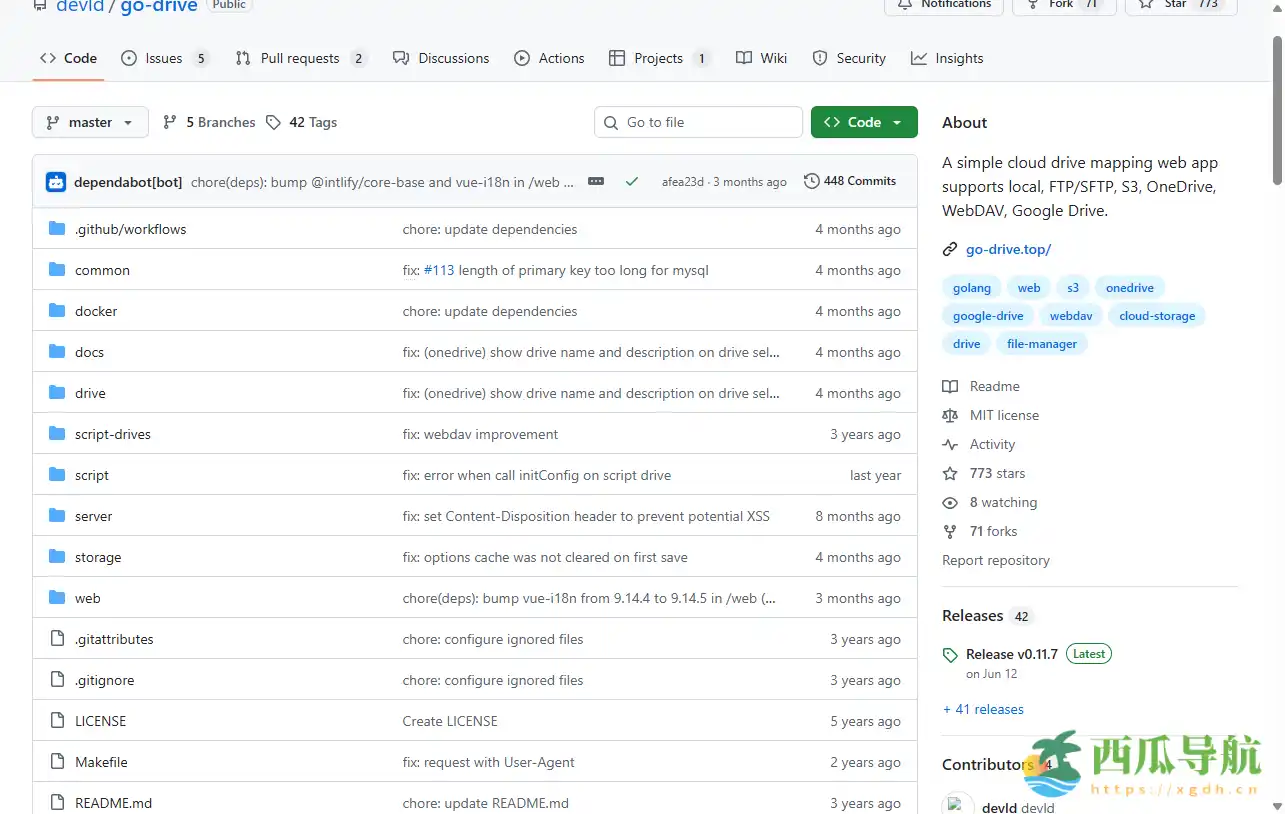The height and width of the screenshot is (814, 1285).
Task: Open the 448 Commits history
Action: (x=850, y=181)
